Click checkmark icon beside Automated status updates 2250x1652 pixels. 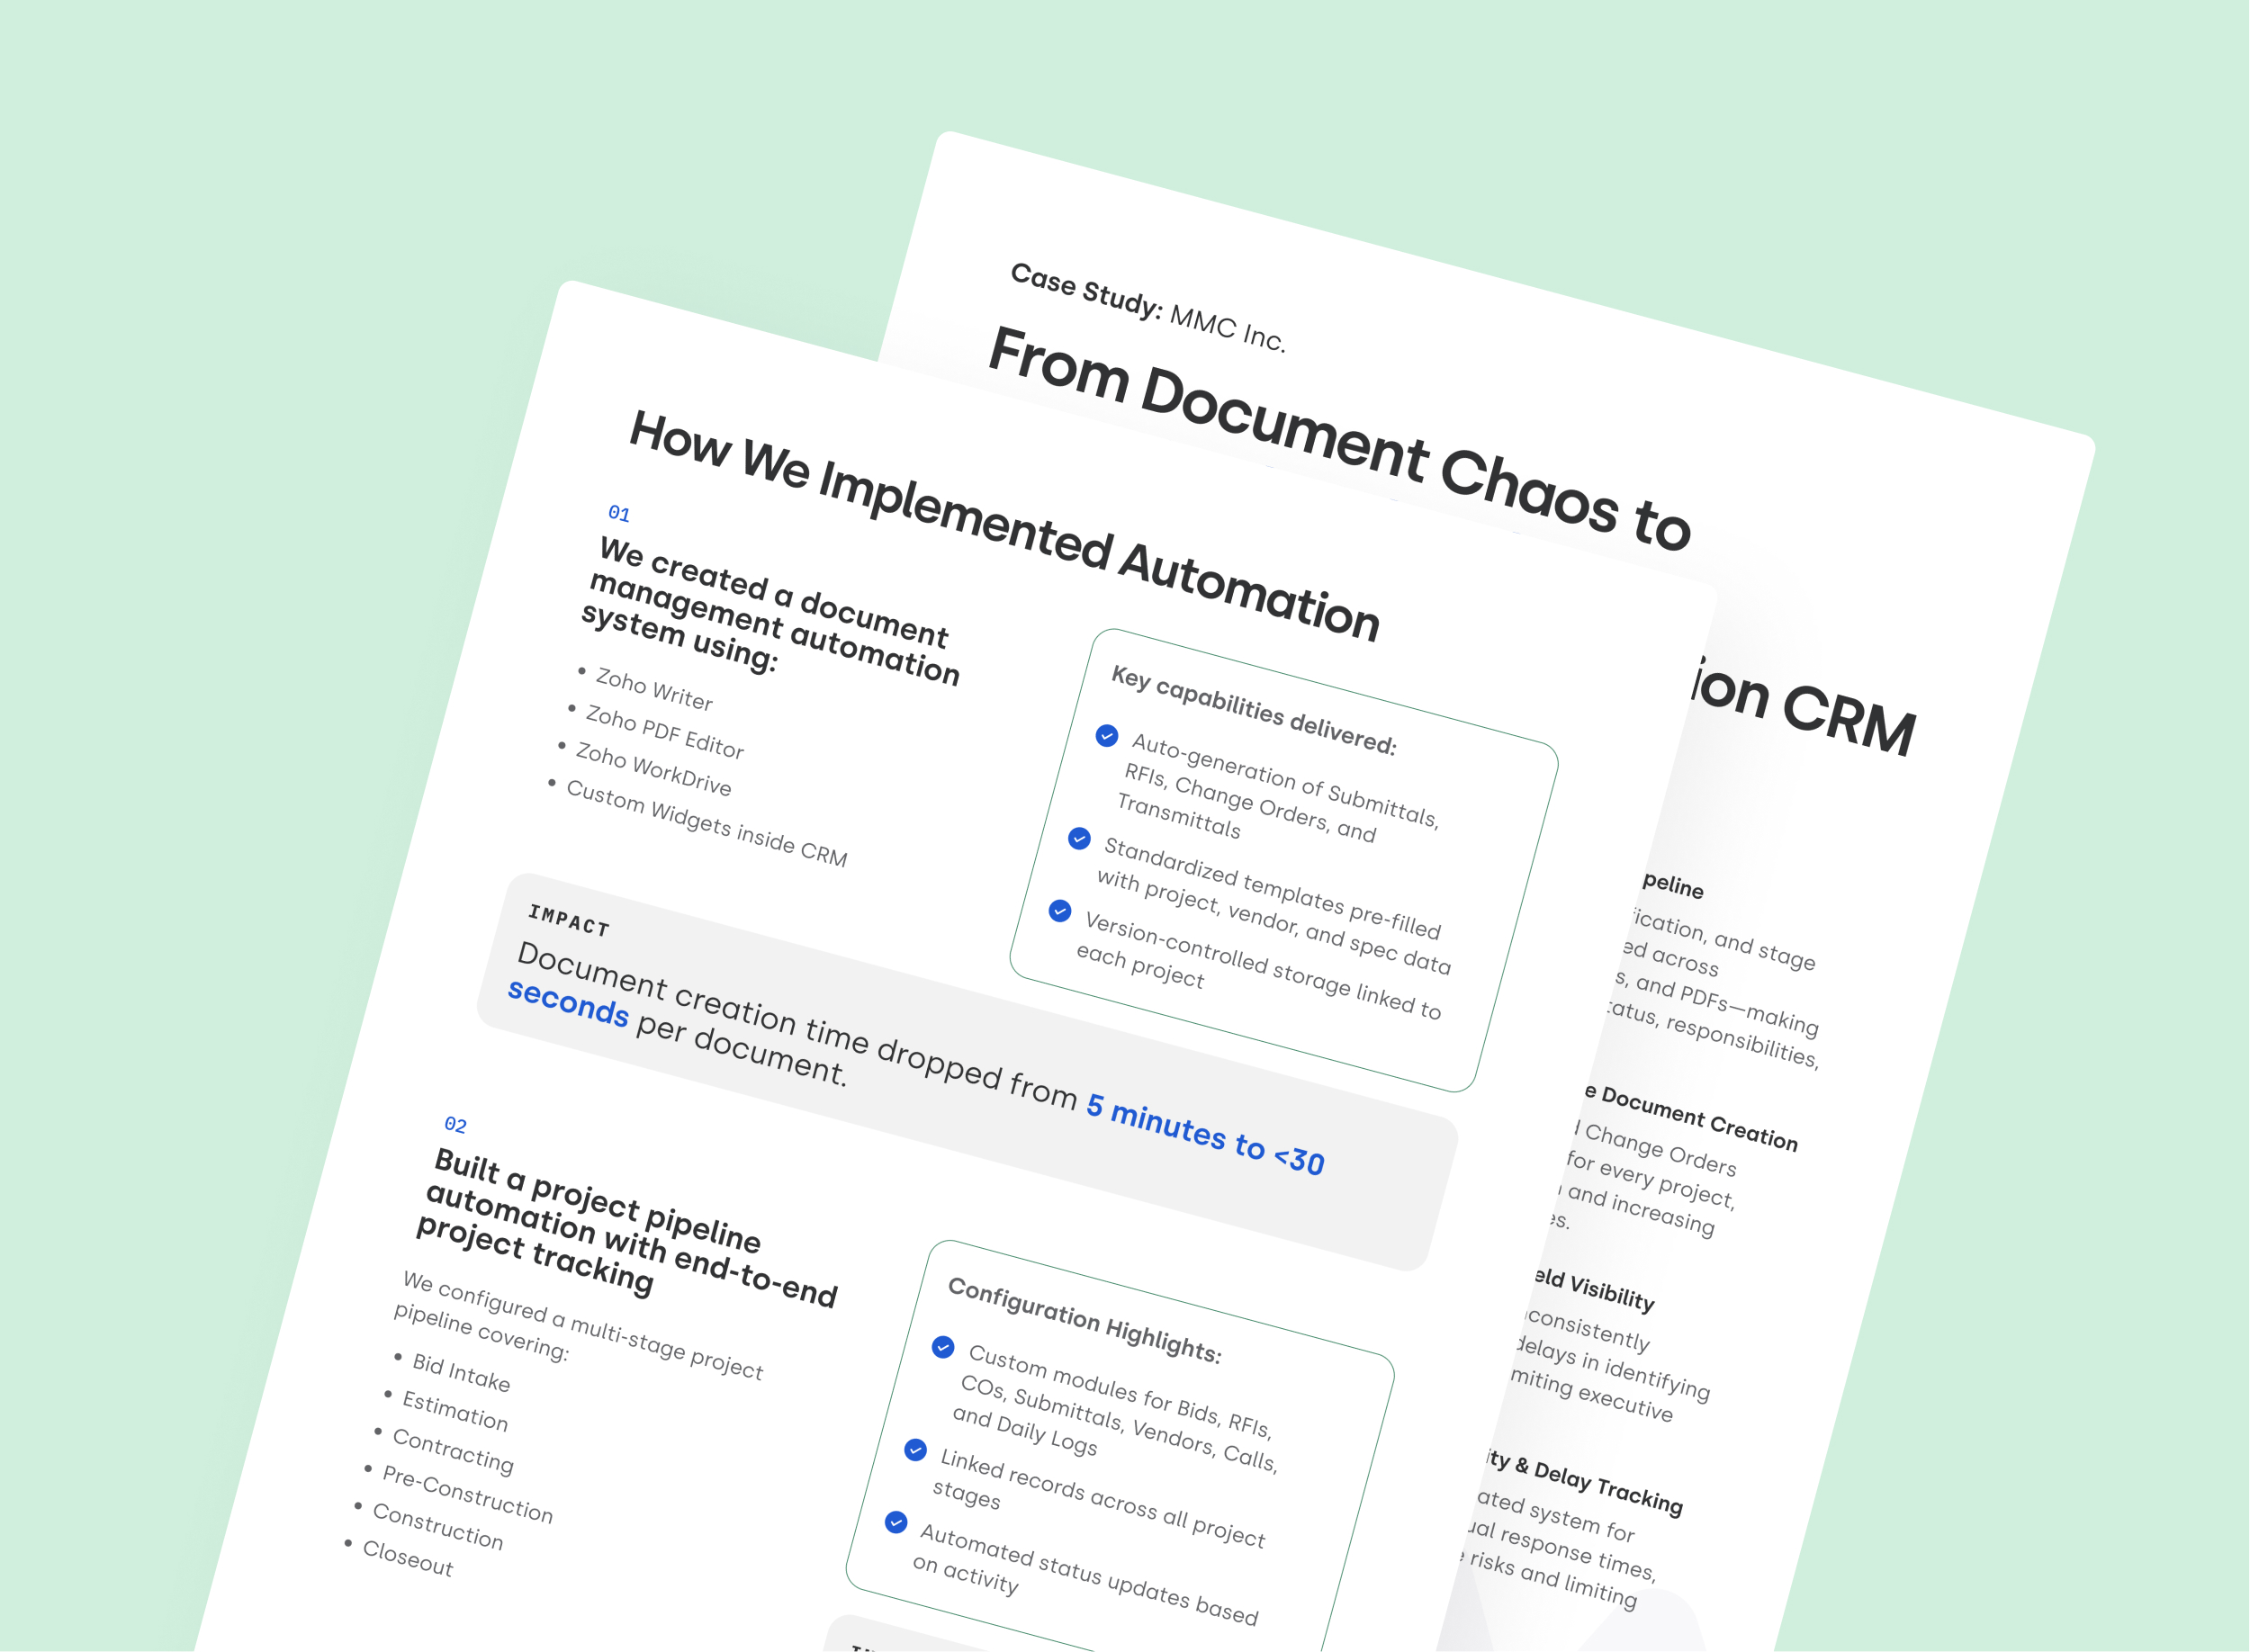[x=896, y=1522]
